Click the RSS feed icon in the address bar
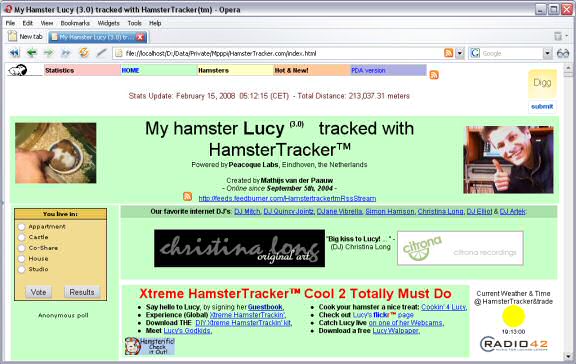 pyautogui.click(x=449, y=53)
